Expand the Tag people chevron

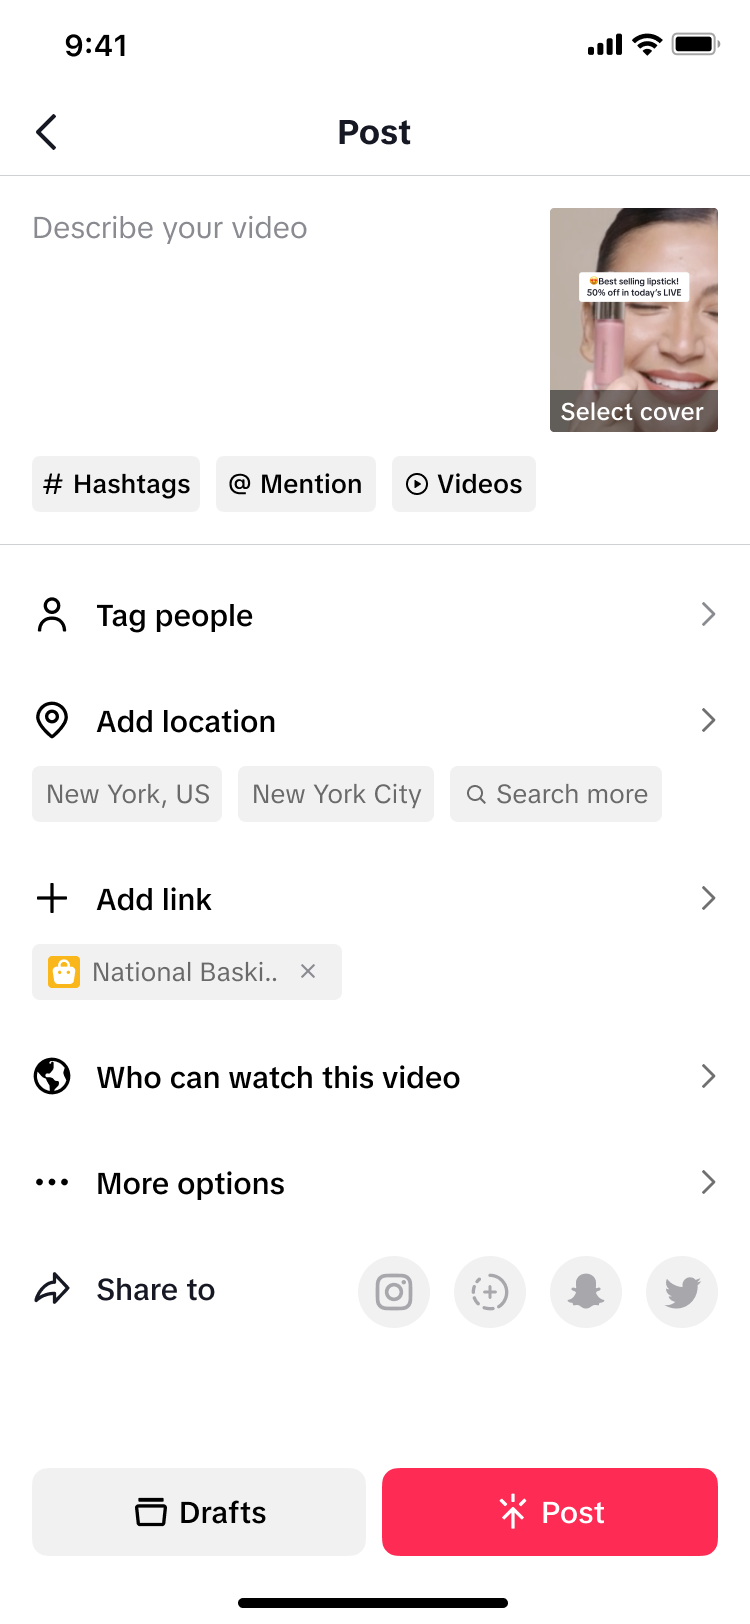[x=708, y=614]
